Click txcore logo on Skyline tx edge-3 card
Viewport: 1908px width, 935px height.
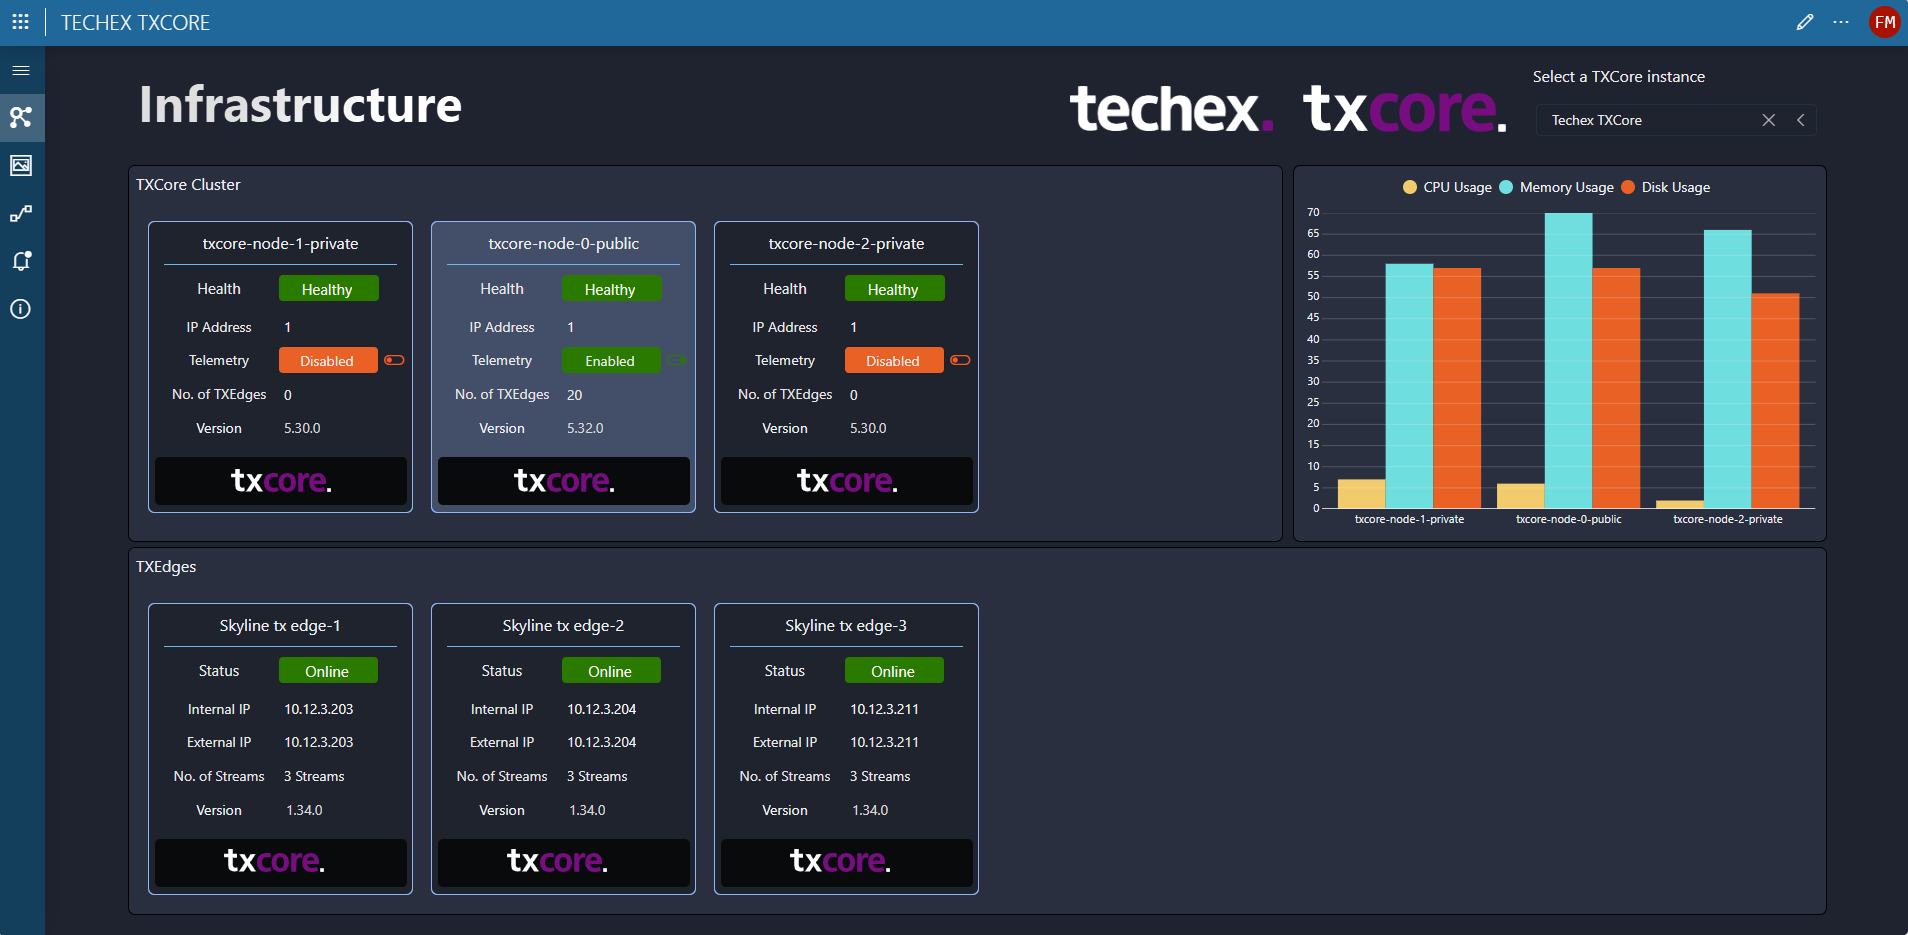tap(847, 863)
